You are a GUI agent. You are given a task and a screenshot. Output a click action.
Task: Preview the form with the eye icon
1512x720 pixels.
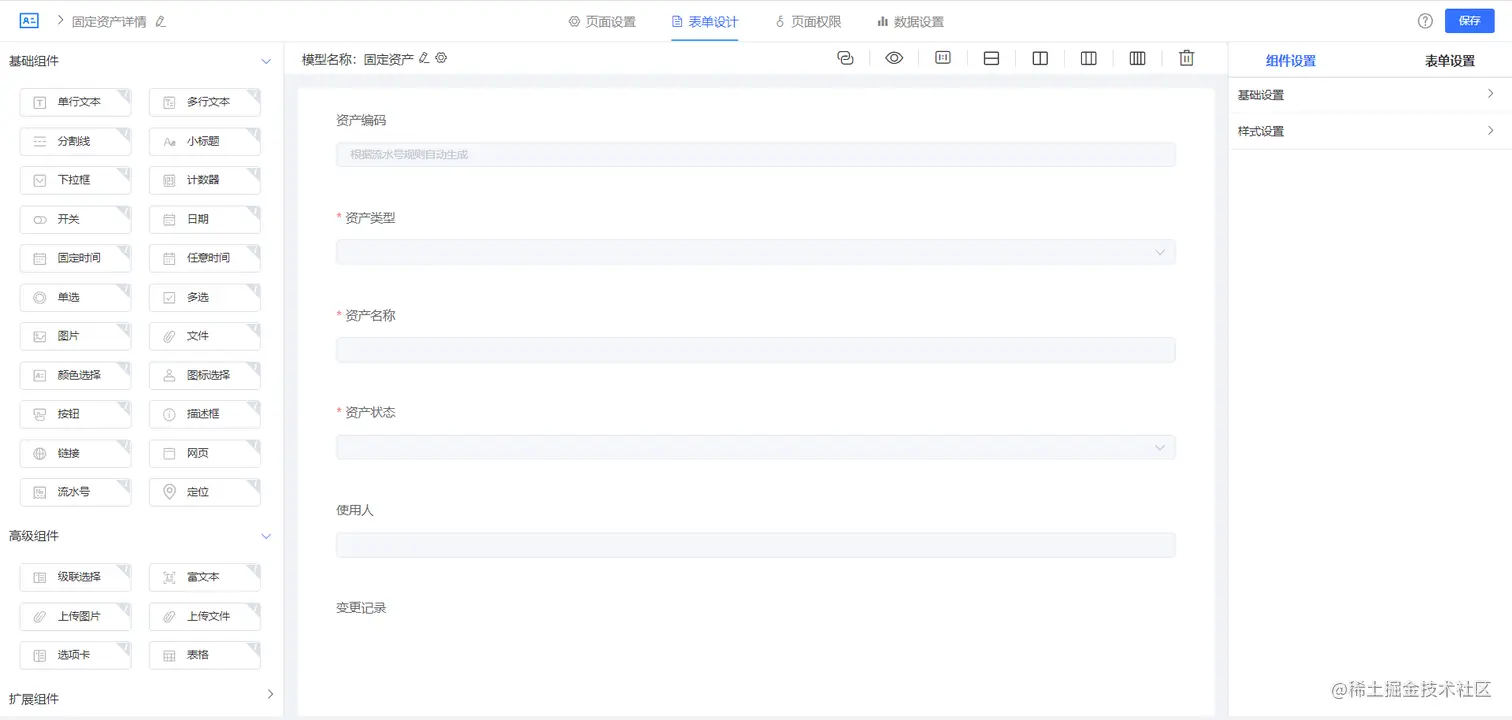point(894,58)
